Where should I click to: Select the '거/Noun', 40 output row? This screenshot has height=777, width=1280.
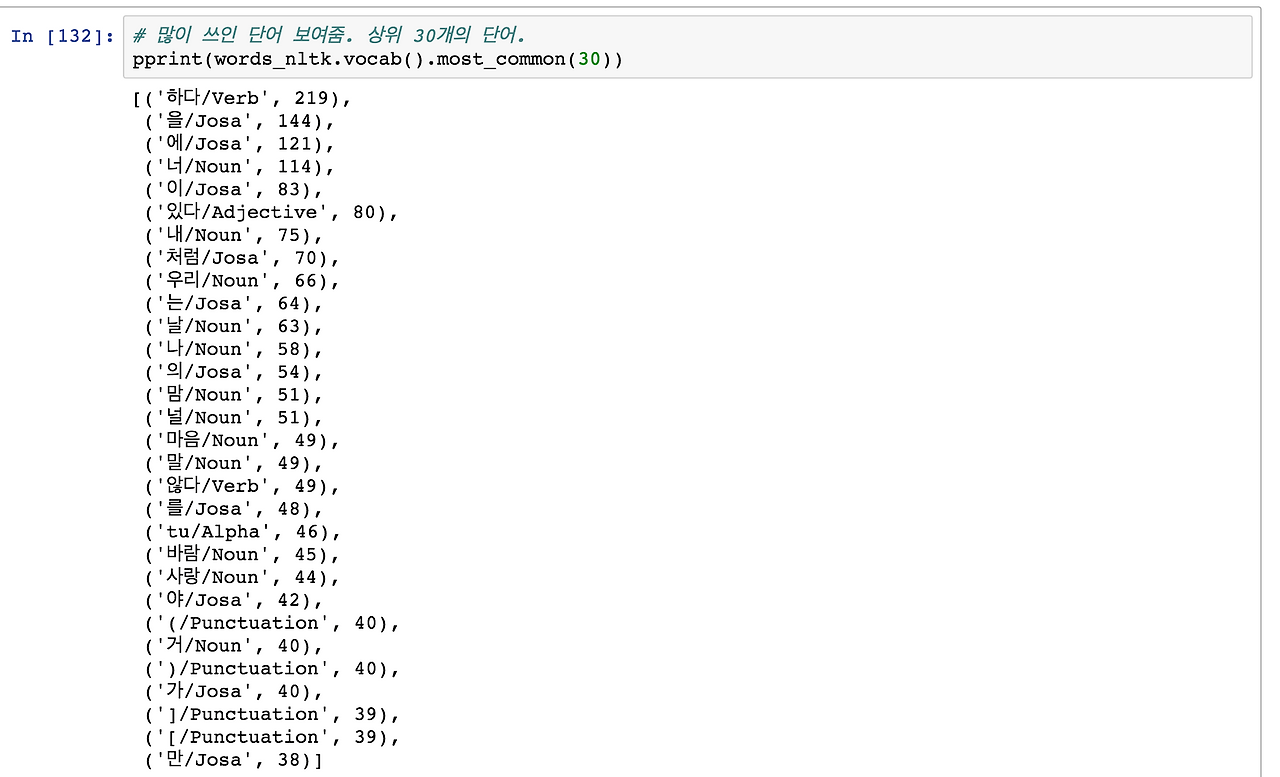(235, 647)
